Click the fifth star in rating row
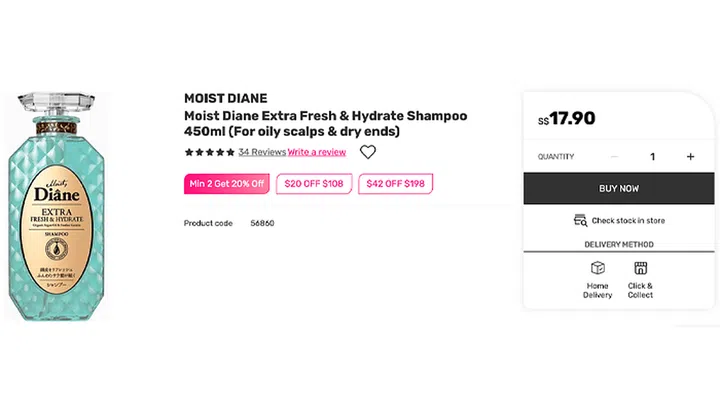 coord(230,152)
